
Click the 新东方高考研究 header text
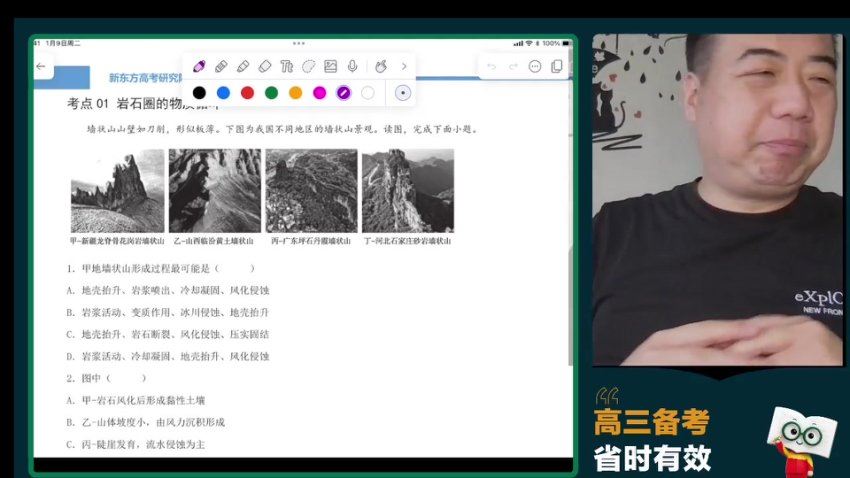point(146,78)
